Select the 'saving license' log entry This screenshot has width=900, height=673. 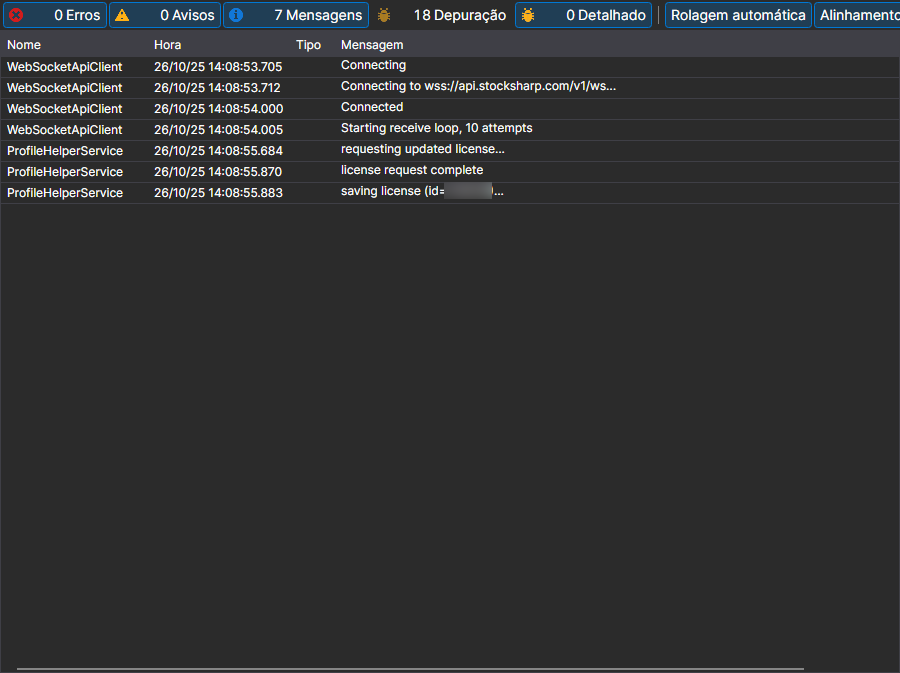450,193
